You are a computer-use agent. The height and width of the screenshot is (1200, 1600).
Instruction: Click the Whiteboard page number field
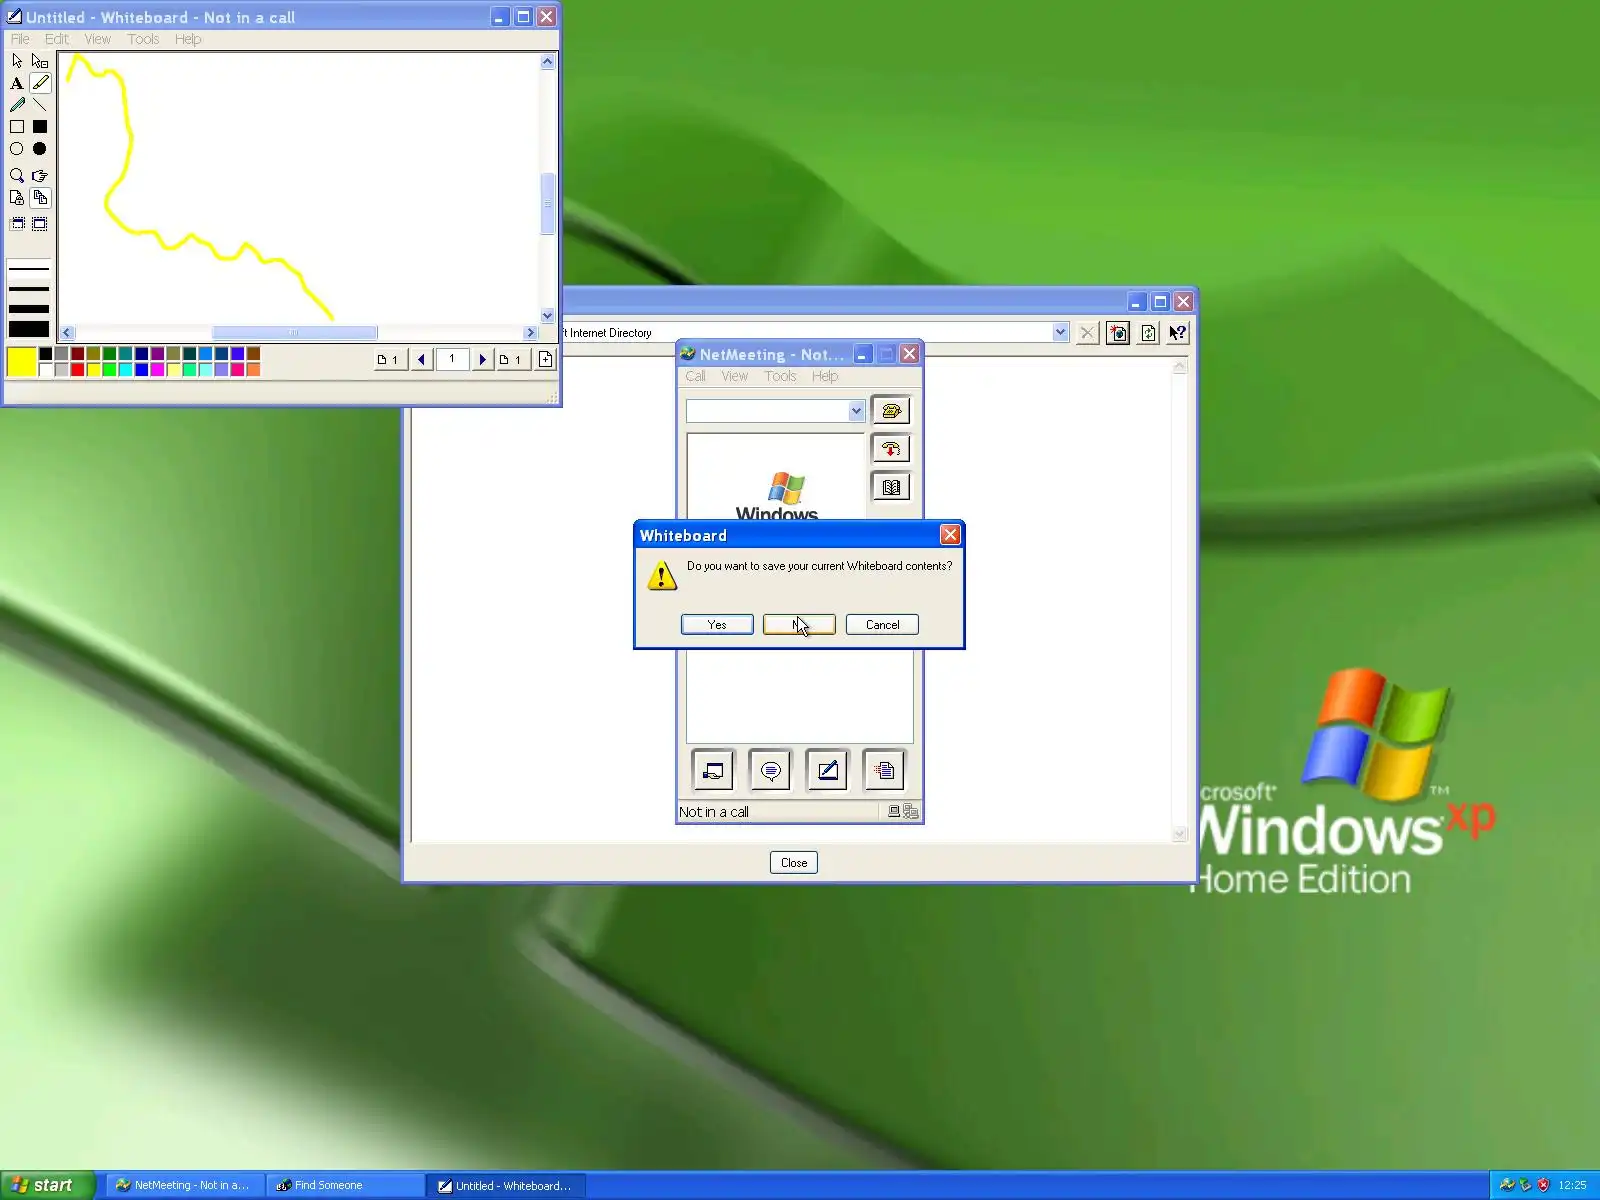coord(452,359)
